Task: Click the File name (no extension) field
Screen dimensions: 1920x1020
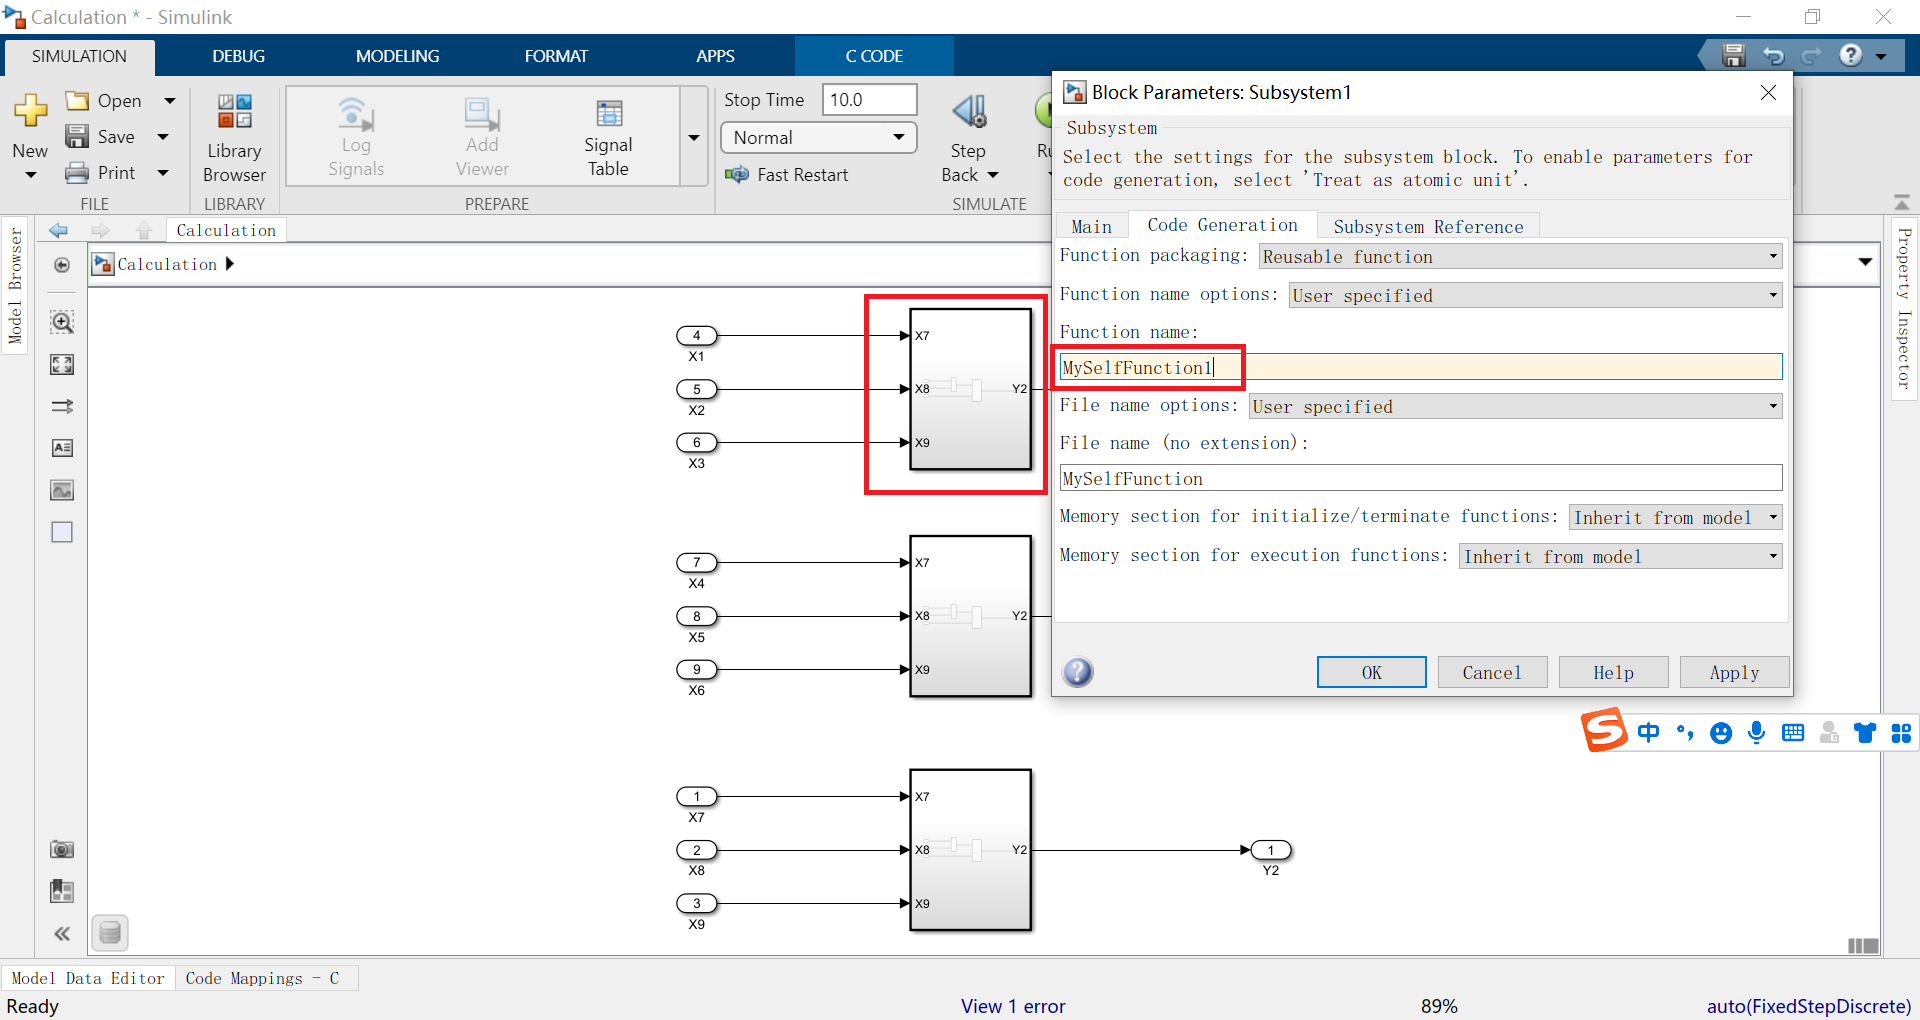Action: pos(1421,478)
